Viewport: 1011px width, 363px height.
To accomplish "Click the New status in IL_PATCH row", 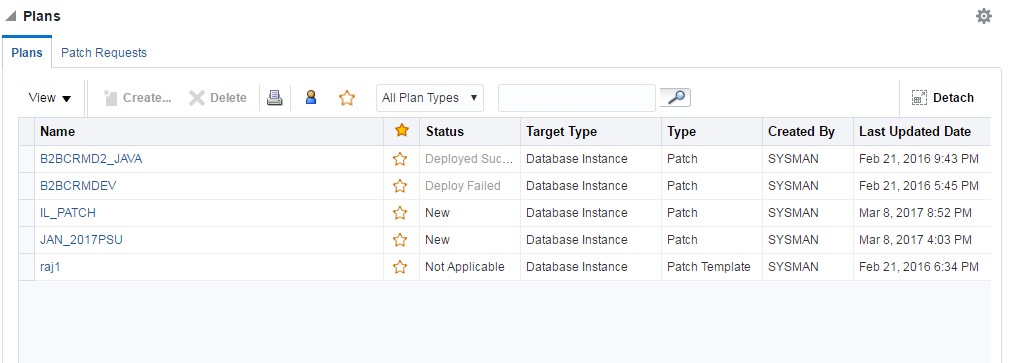I will (x=437, y=213).
